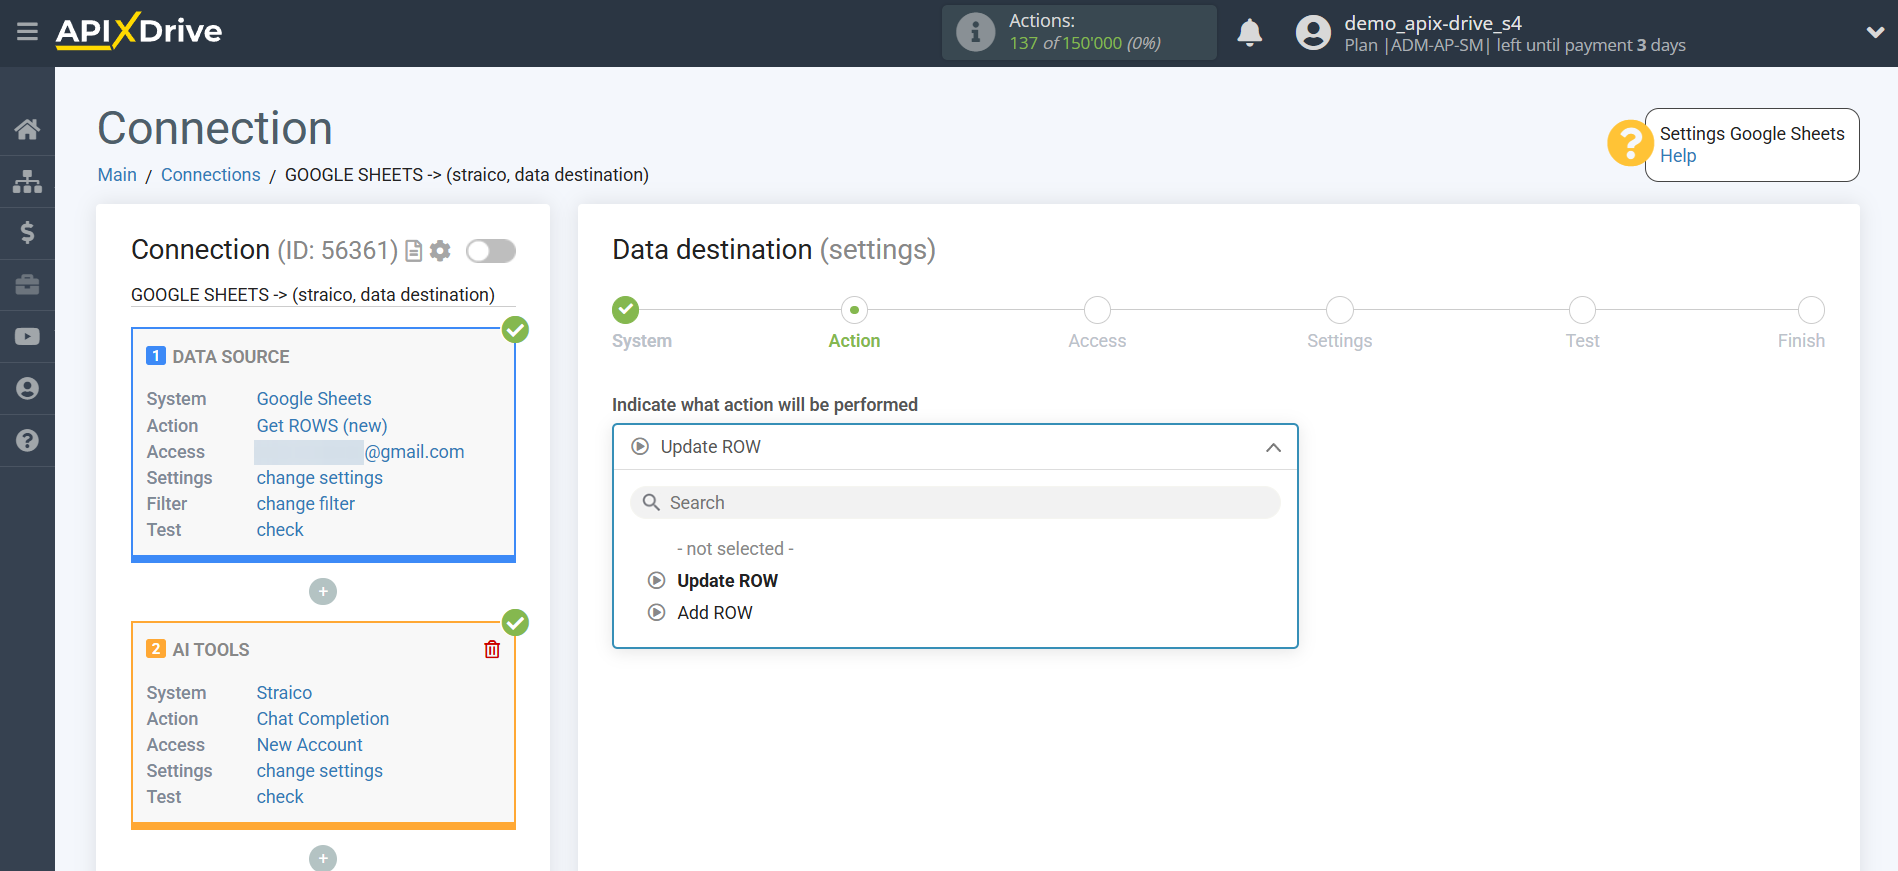Open the billing dollar icon in sidebar
Screen dimensions: 1898x871
tap(27, 233)
